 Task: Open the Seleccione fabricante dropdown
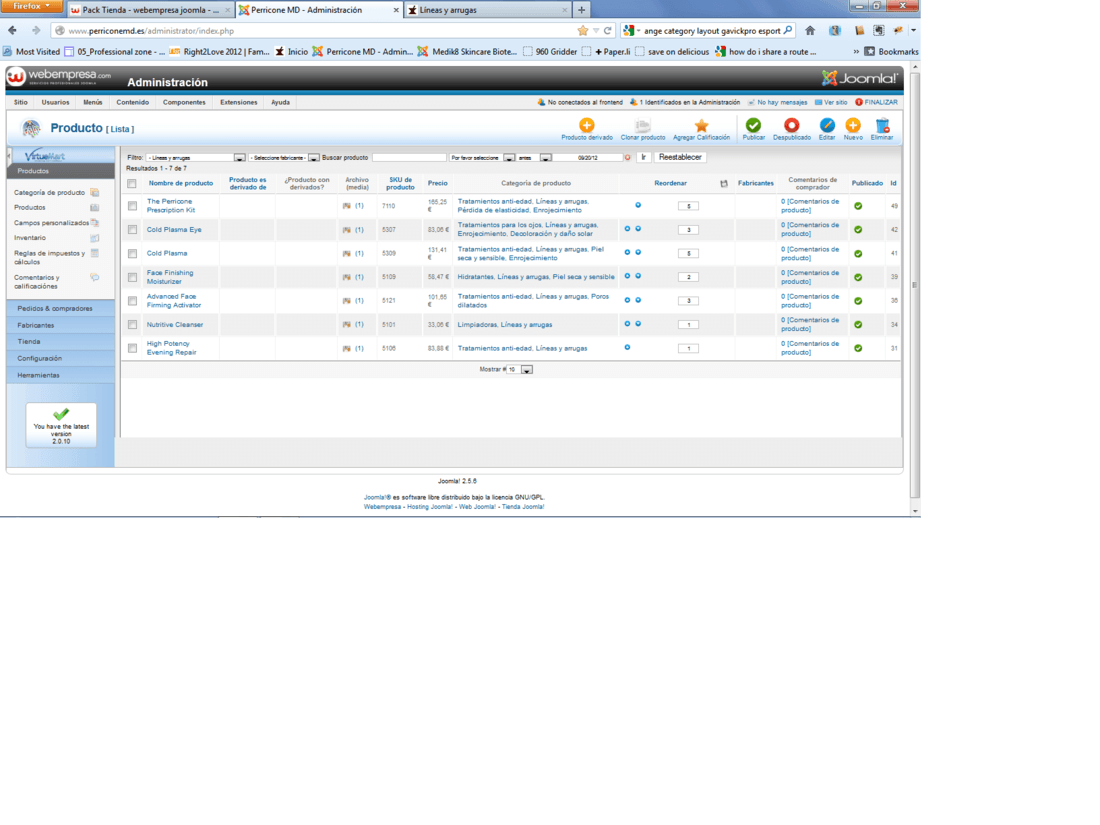pos(284,158)
